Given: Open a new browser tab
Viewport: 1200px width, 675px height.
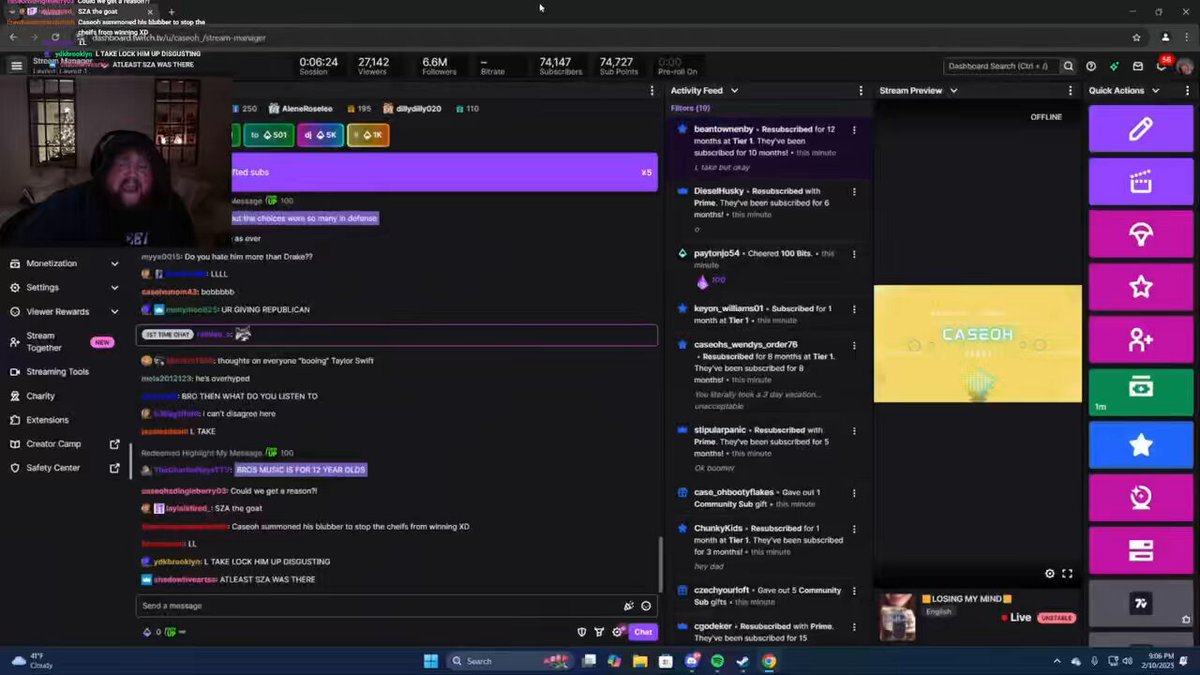Looking at the screenshot, I should 171,12.
